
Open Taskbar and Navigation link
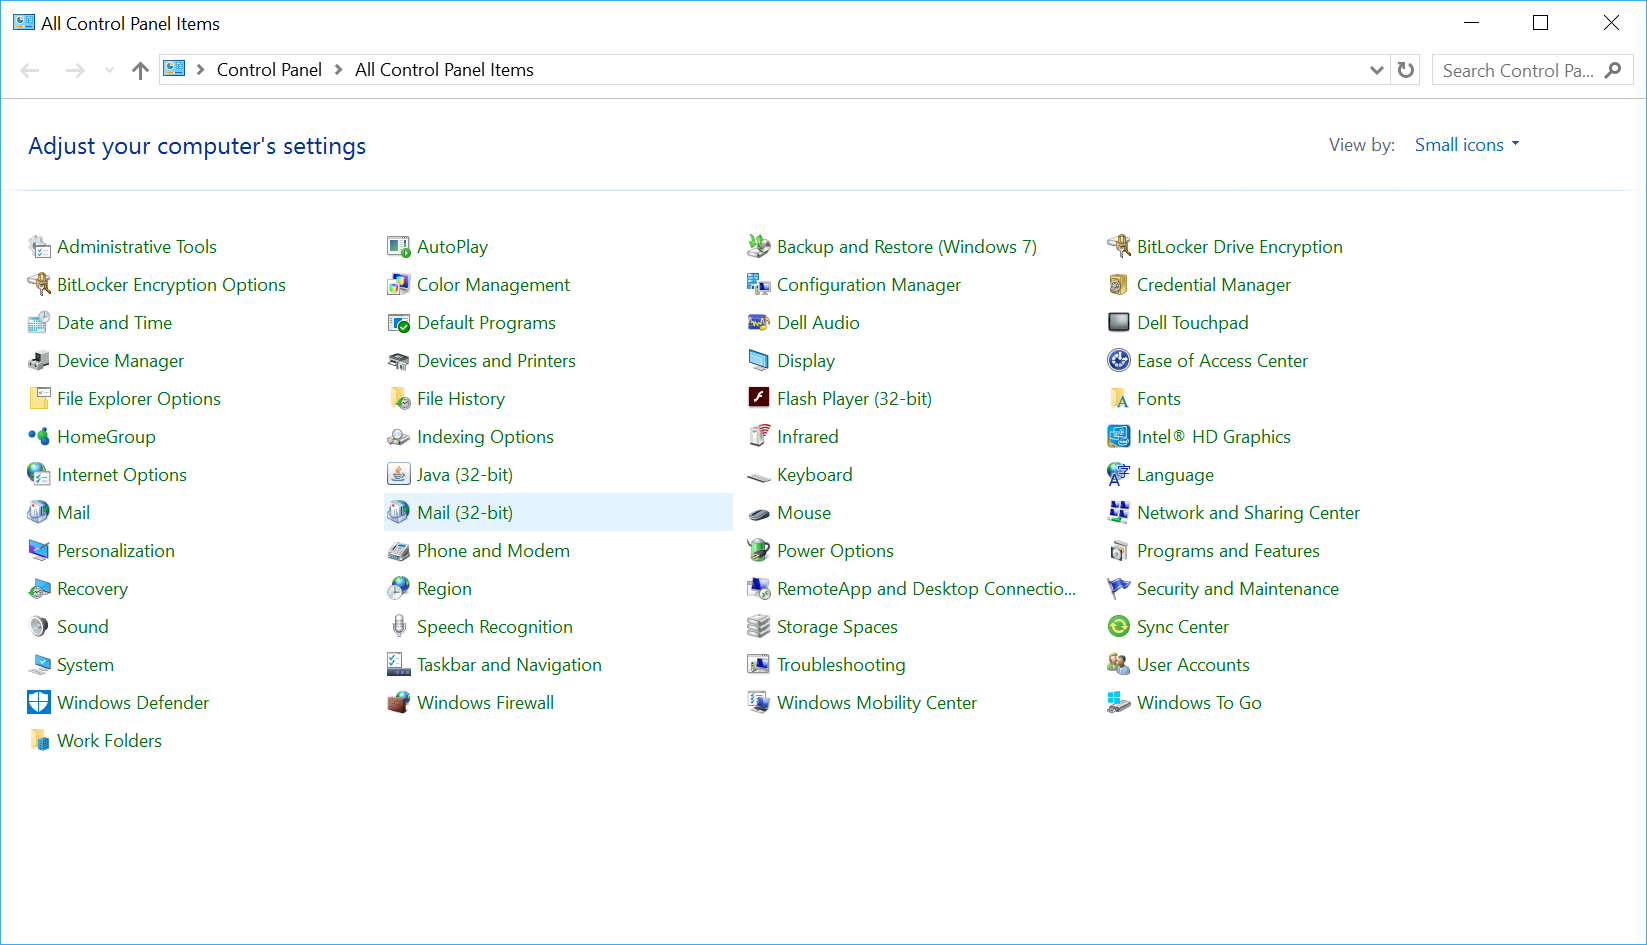(509, 665)
